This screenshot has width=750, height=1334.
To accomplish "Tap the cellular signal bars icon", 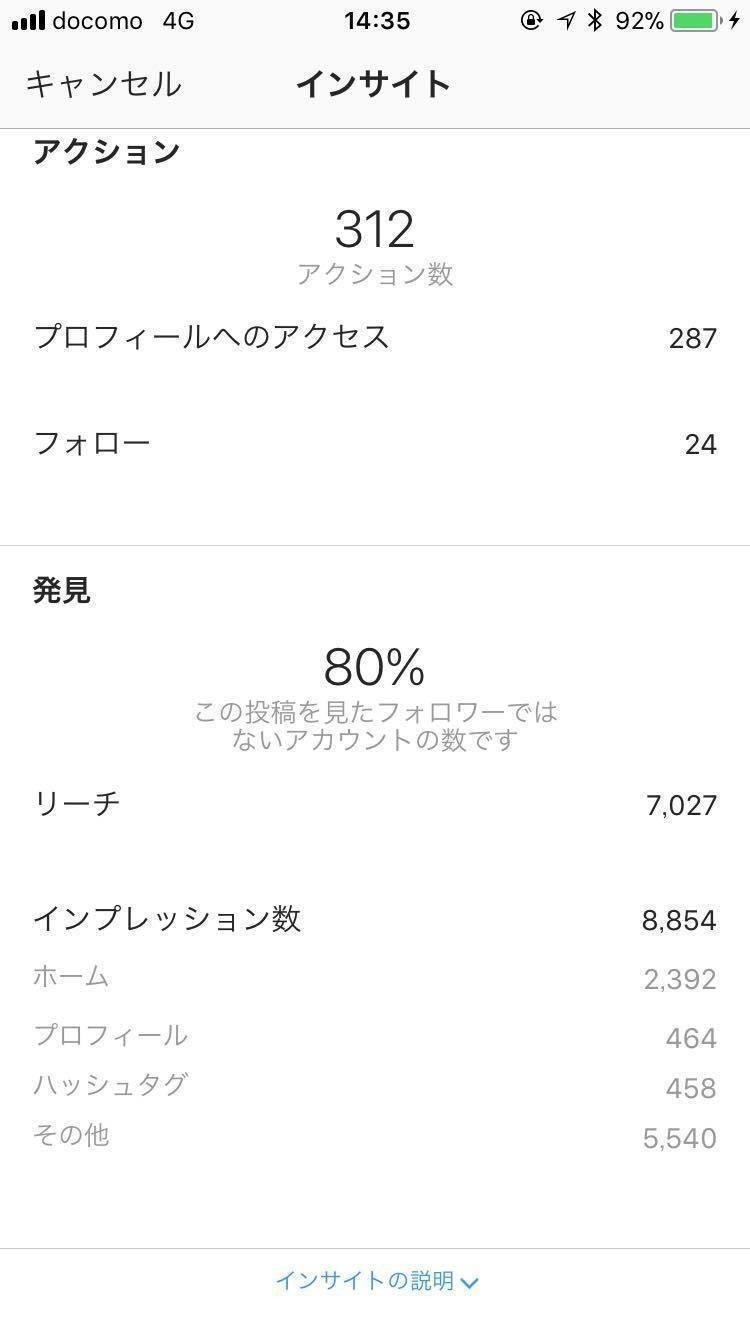I will (28, 21).
